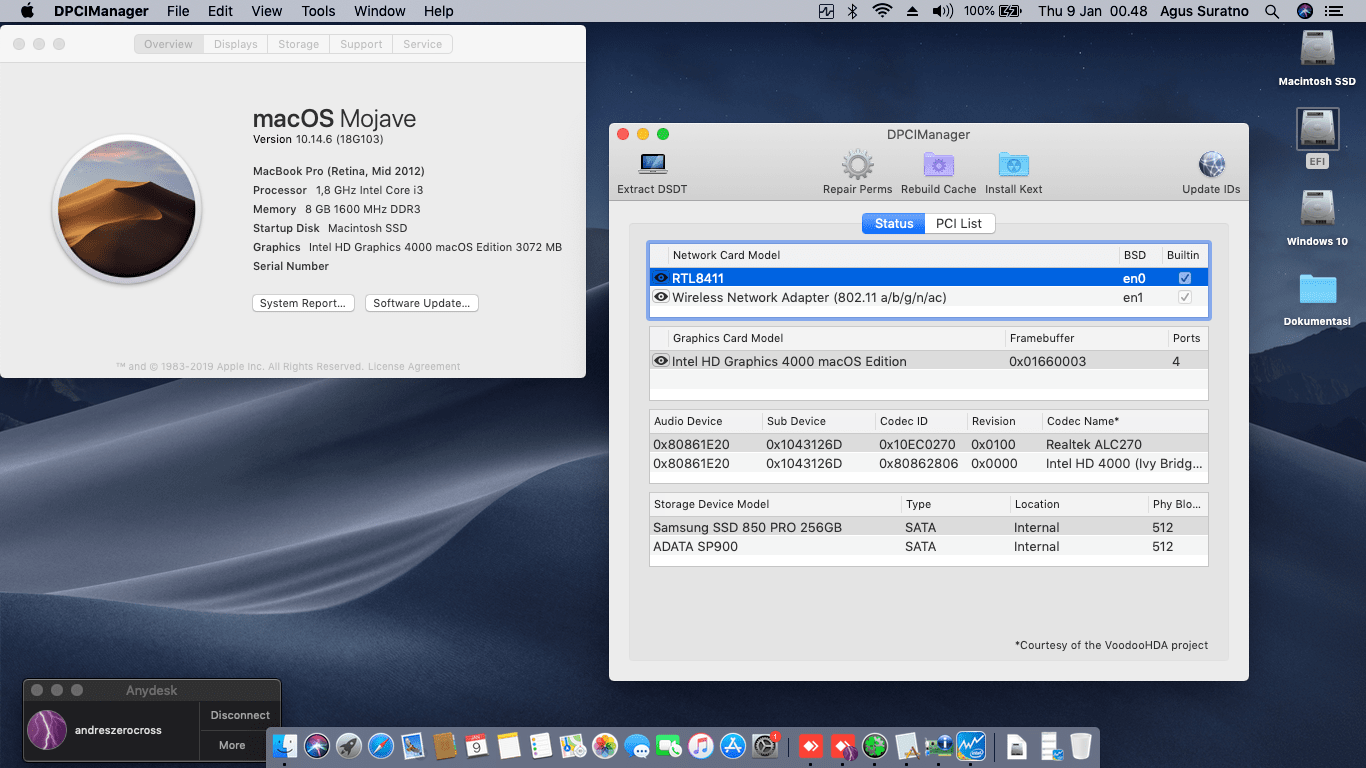Click Disconnect in the Anydesk panel
This screenshot has width=1366, height=768.
(x=240, y=714)
